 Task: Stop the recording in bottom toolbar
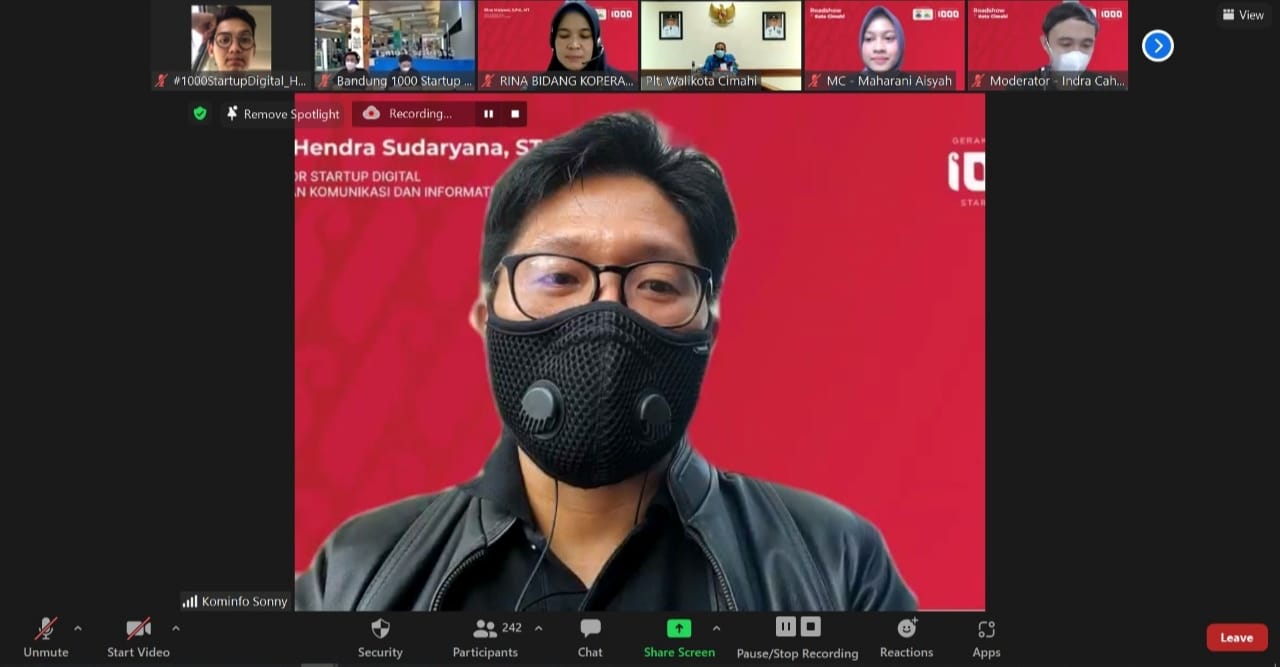(811, 627)
